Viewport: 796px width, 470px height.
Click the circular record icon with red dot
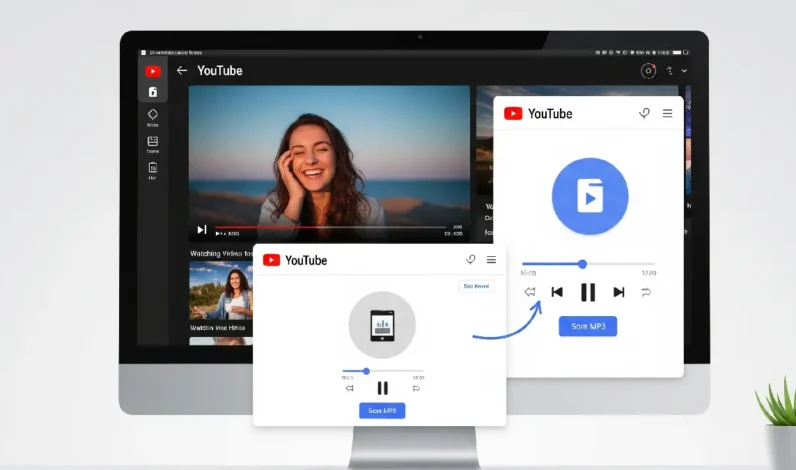click(x=648, y=71)
